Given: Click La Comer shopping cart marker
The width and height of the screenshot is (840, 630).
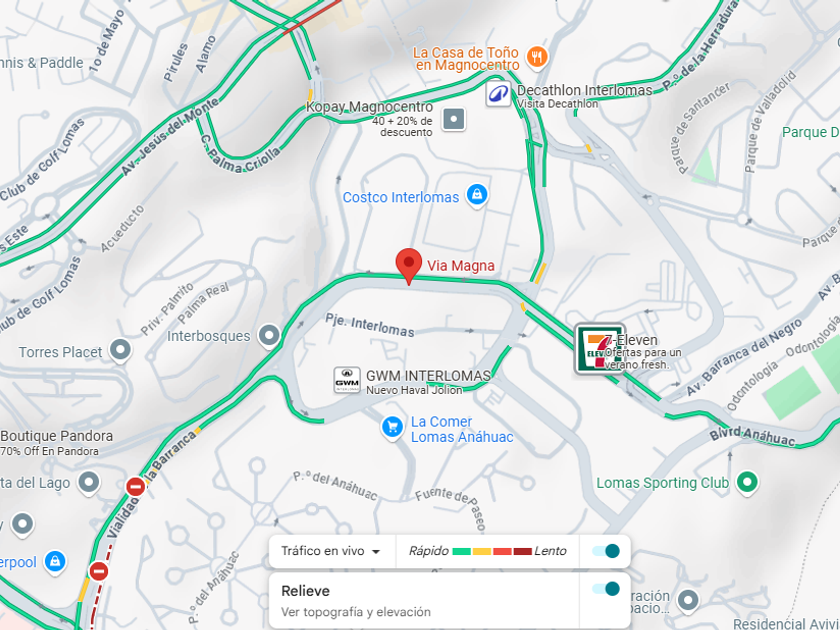Looking at the screenshot, I should point(392,428).
